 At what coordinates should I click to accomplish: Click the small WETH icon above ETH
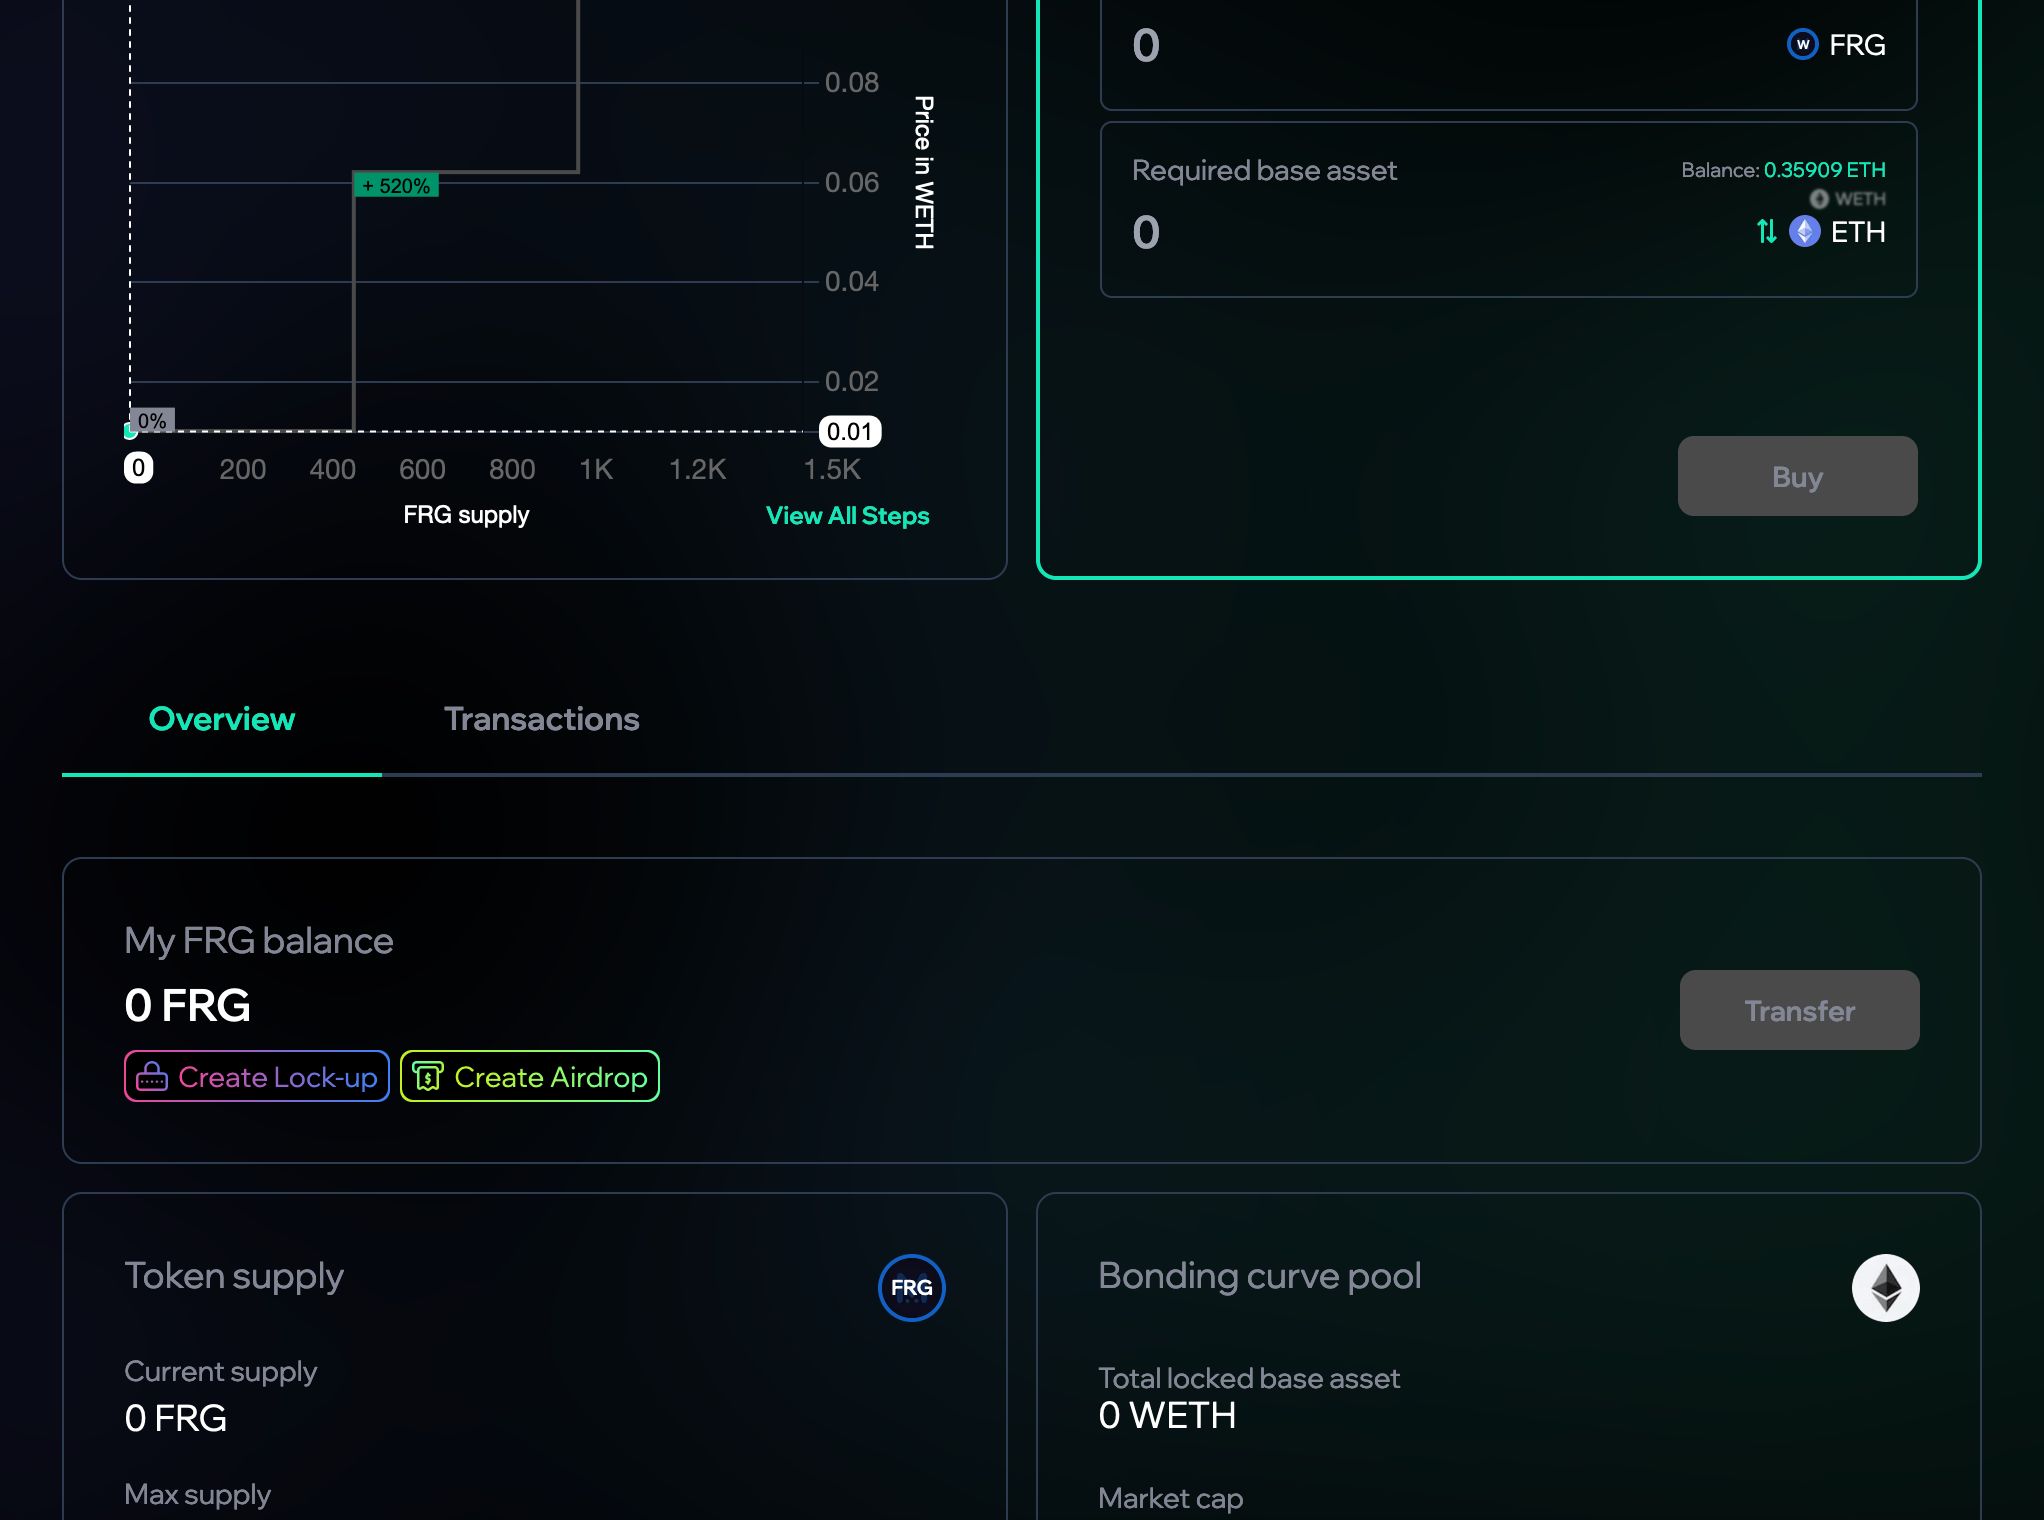coord(1819,199)
